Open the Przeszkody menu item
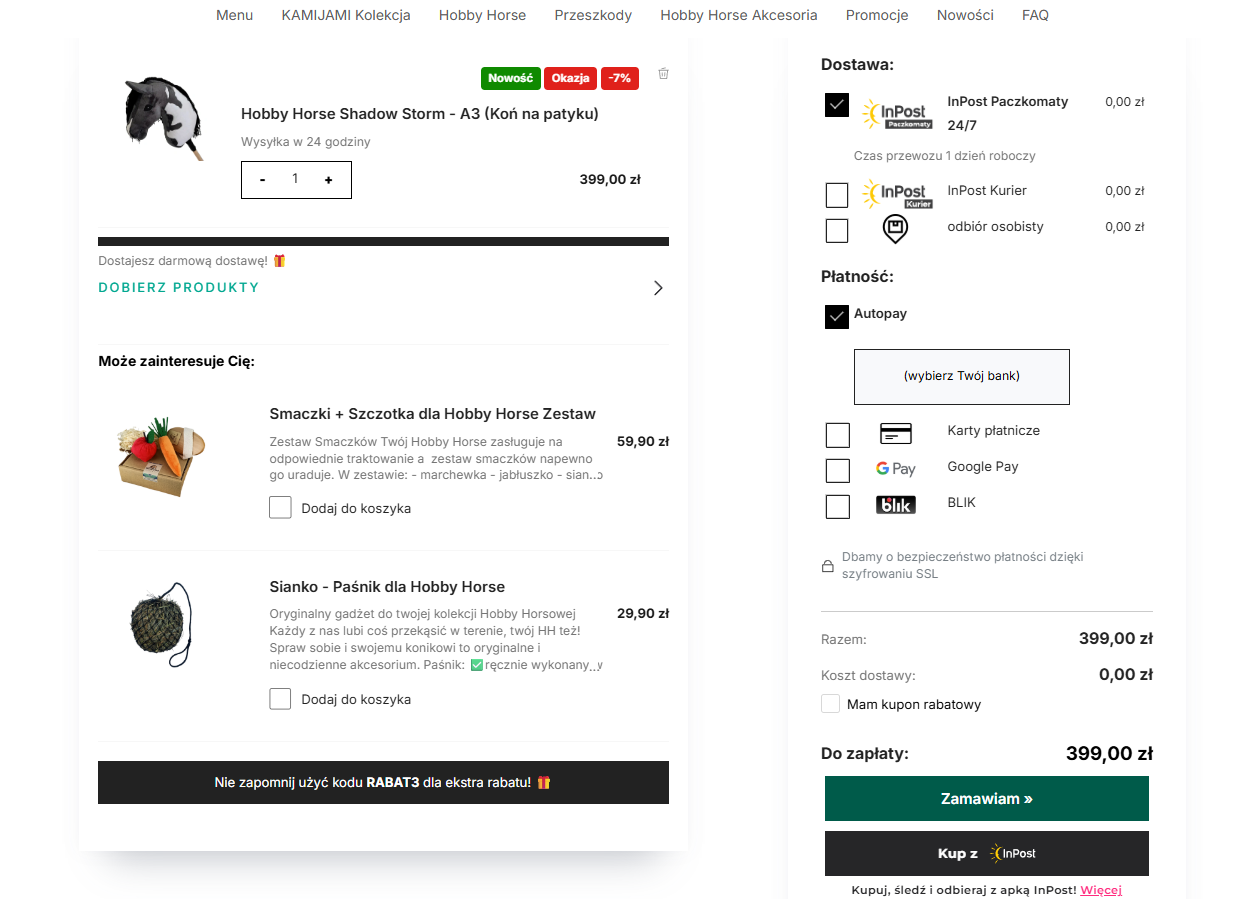Viewport: 1258px width, 899px height. point(593,15)
